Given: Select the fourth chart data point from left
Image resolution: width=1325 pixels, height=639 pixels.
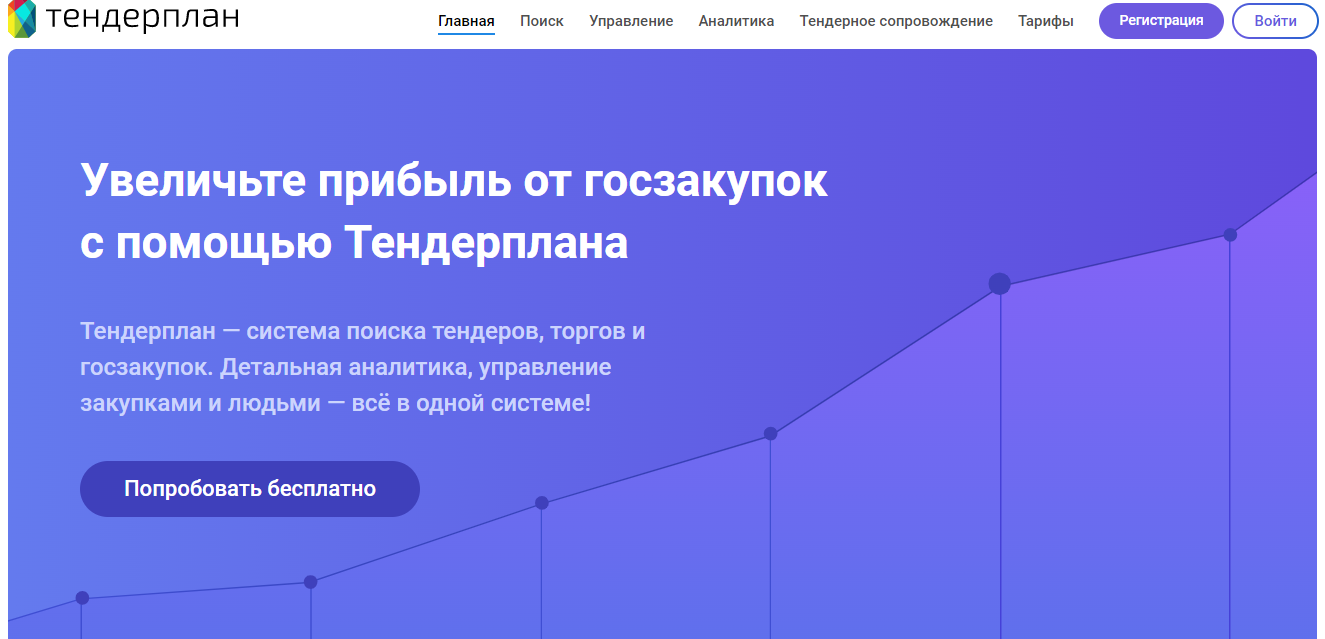Looking at the screenshot, I should click(x=770, y=434).
